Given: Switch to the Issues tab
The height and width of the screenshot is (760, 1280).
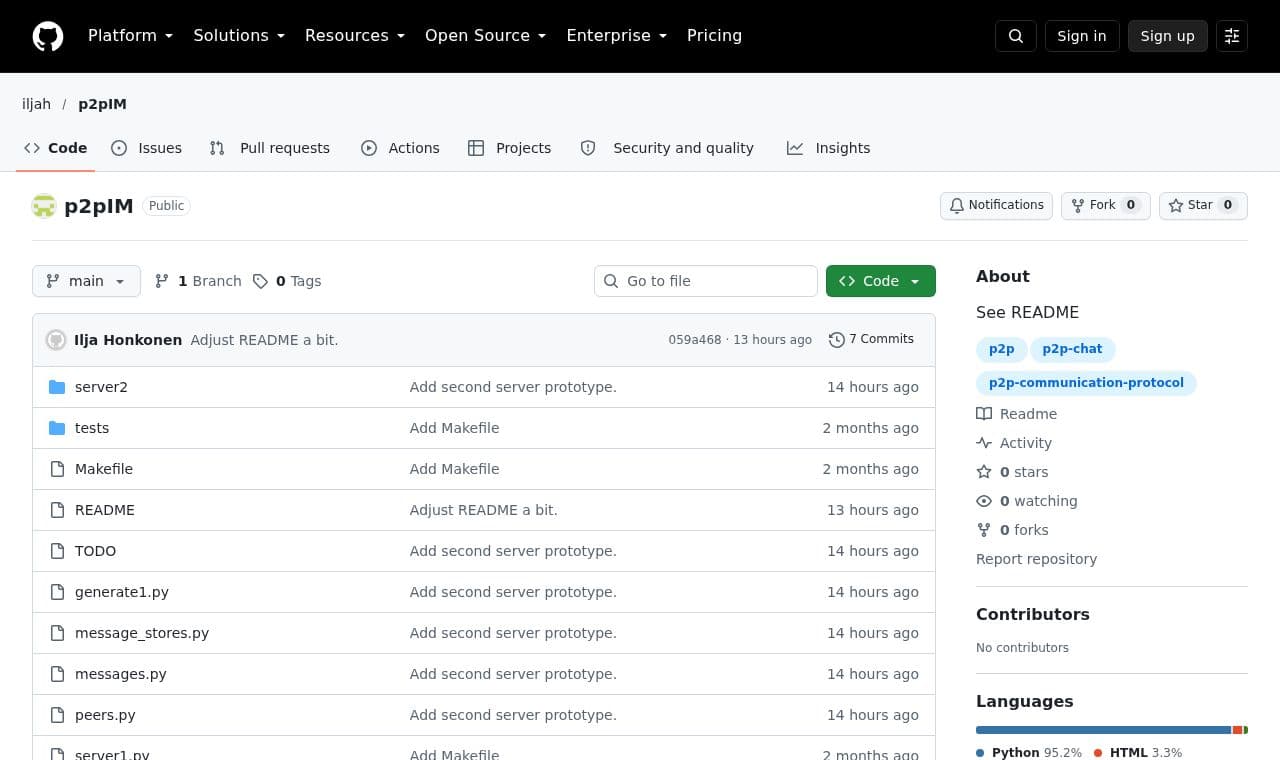Looking at the screenshot, I should pyautogui.click(x=146, y=148).
